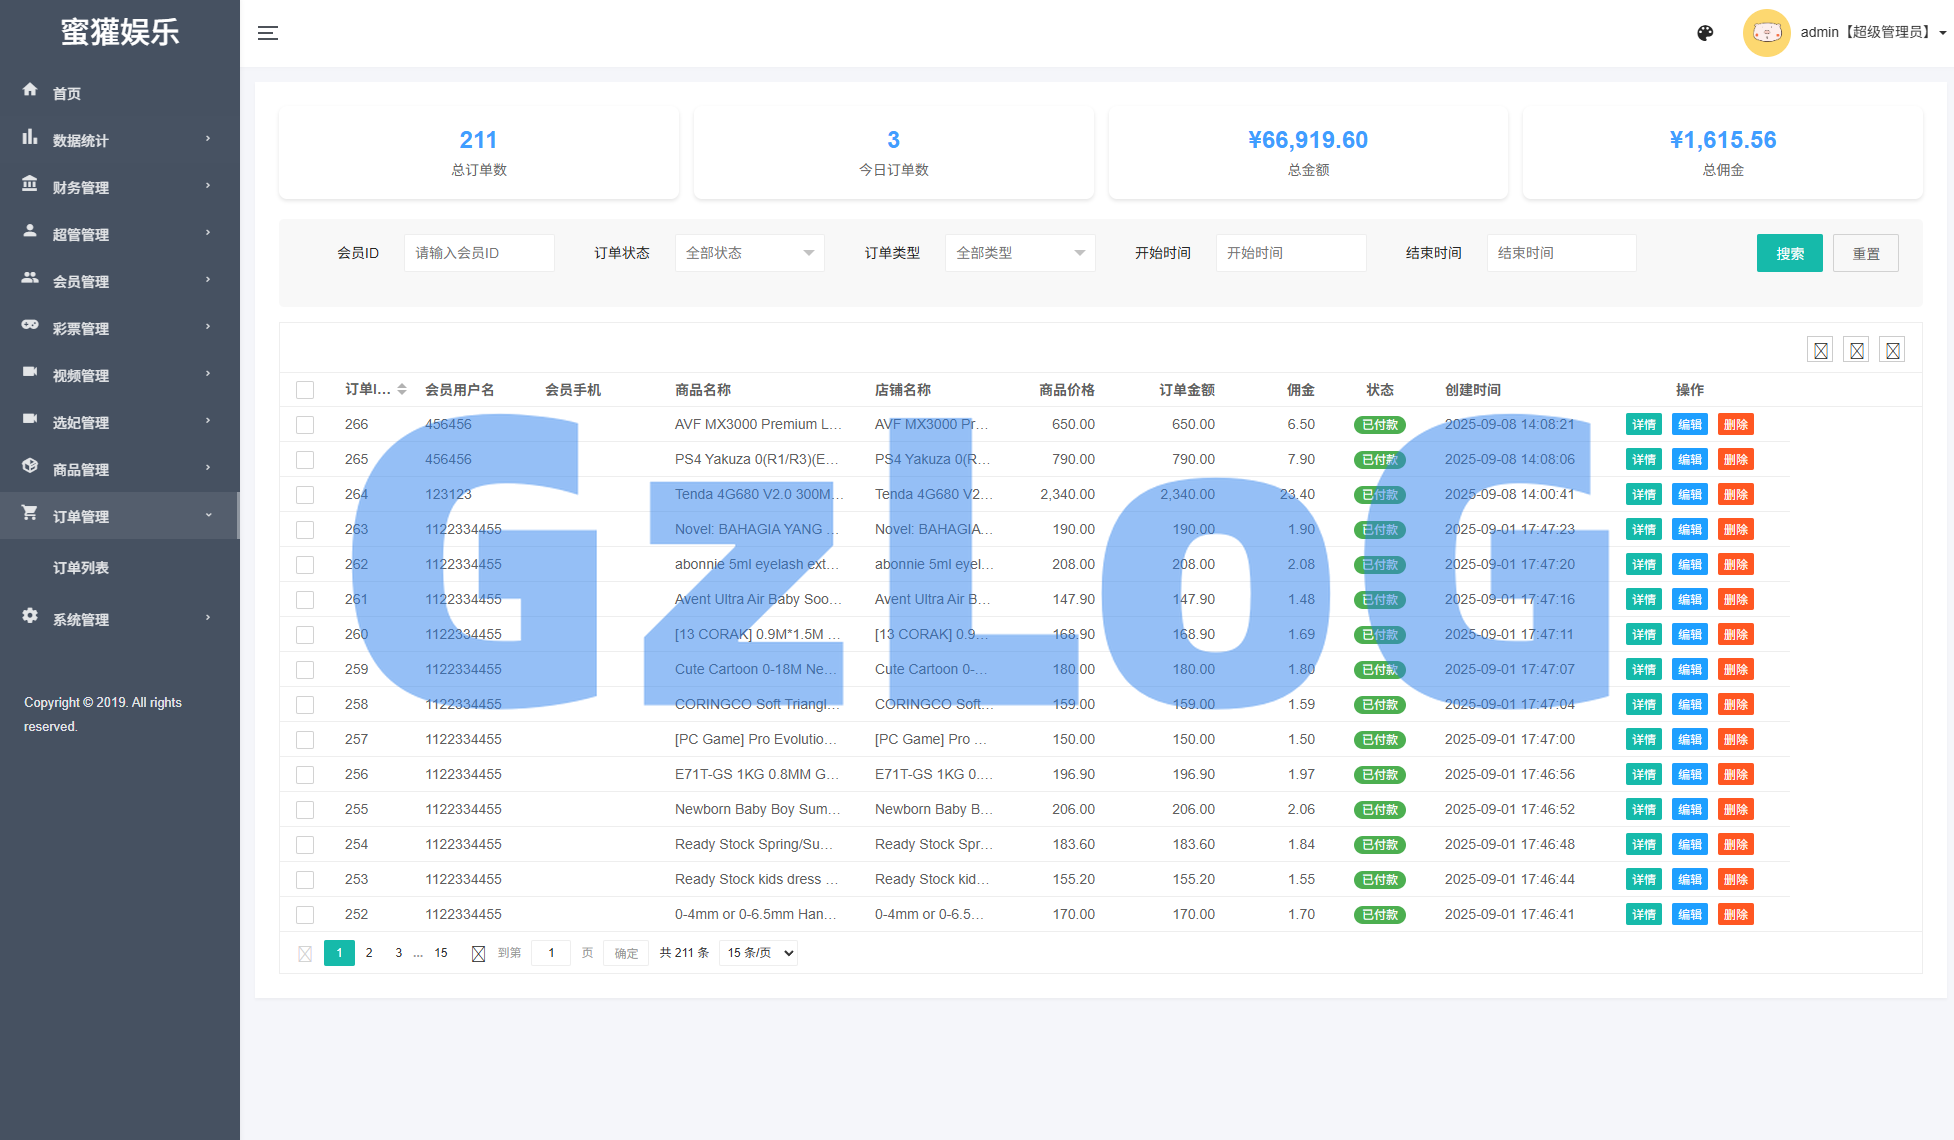Go to page 2 in the pagination
Viewport: 1954px width, 1140px height.
tap(369, 953)
